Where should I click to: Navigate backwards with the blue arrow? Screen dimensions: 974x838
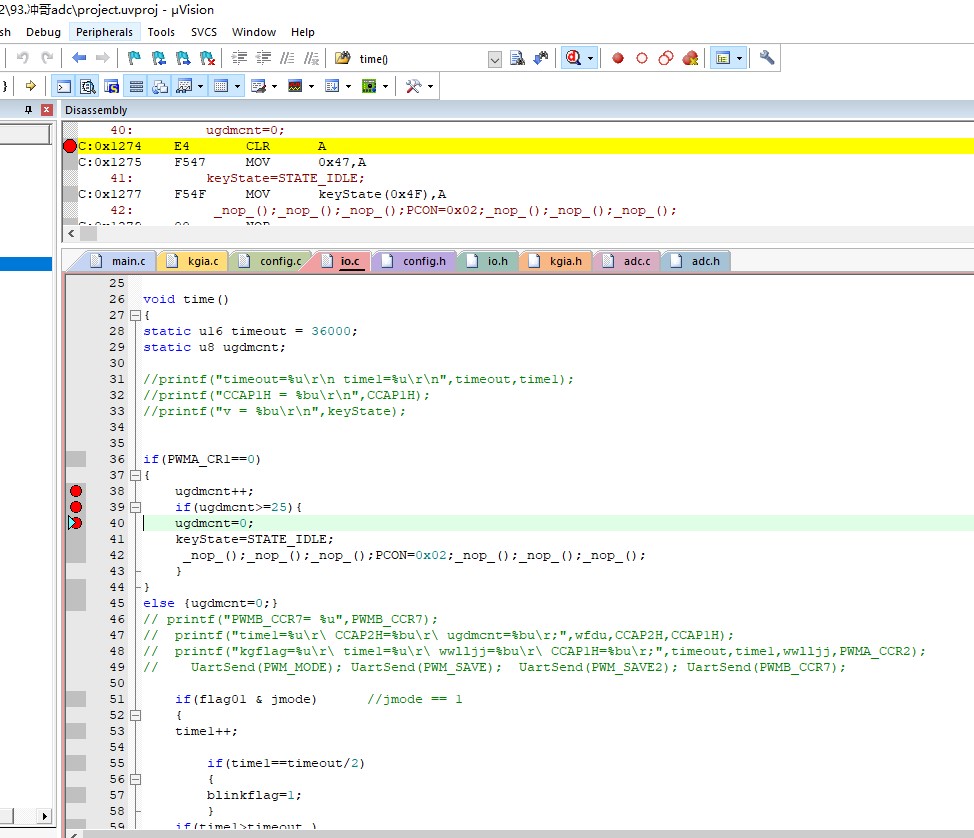(79, 58)
